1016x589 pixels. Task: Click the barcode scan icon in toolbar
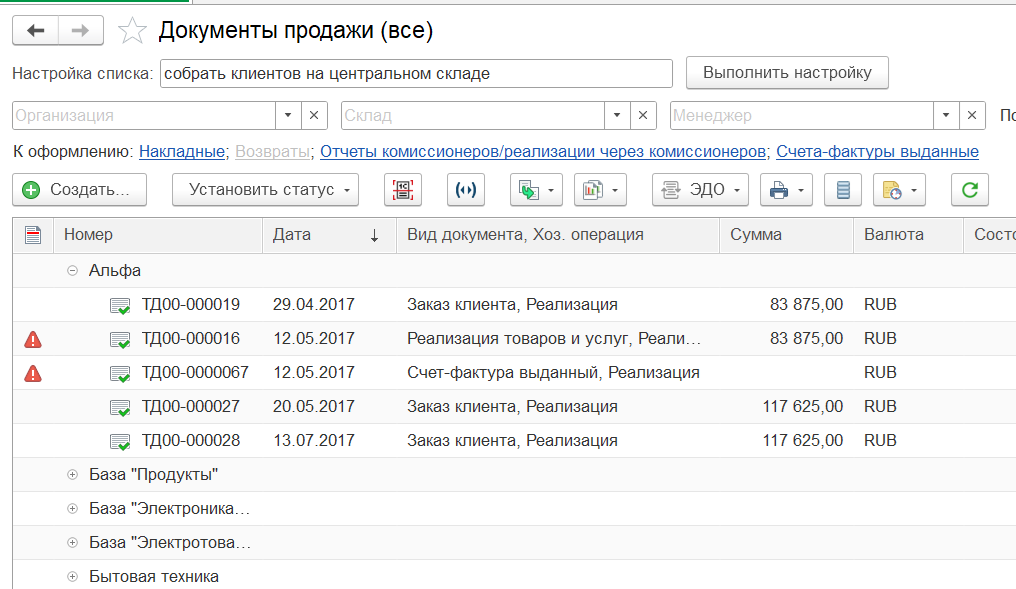pos(403,189)
